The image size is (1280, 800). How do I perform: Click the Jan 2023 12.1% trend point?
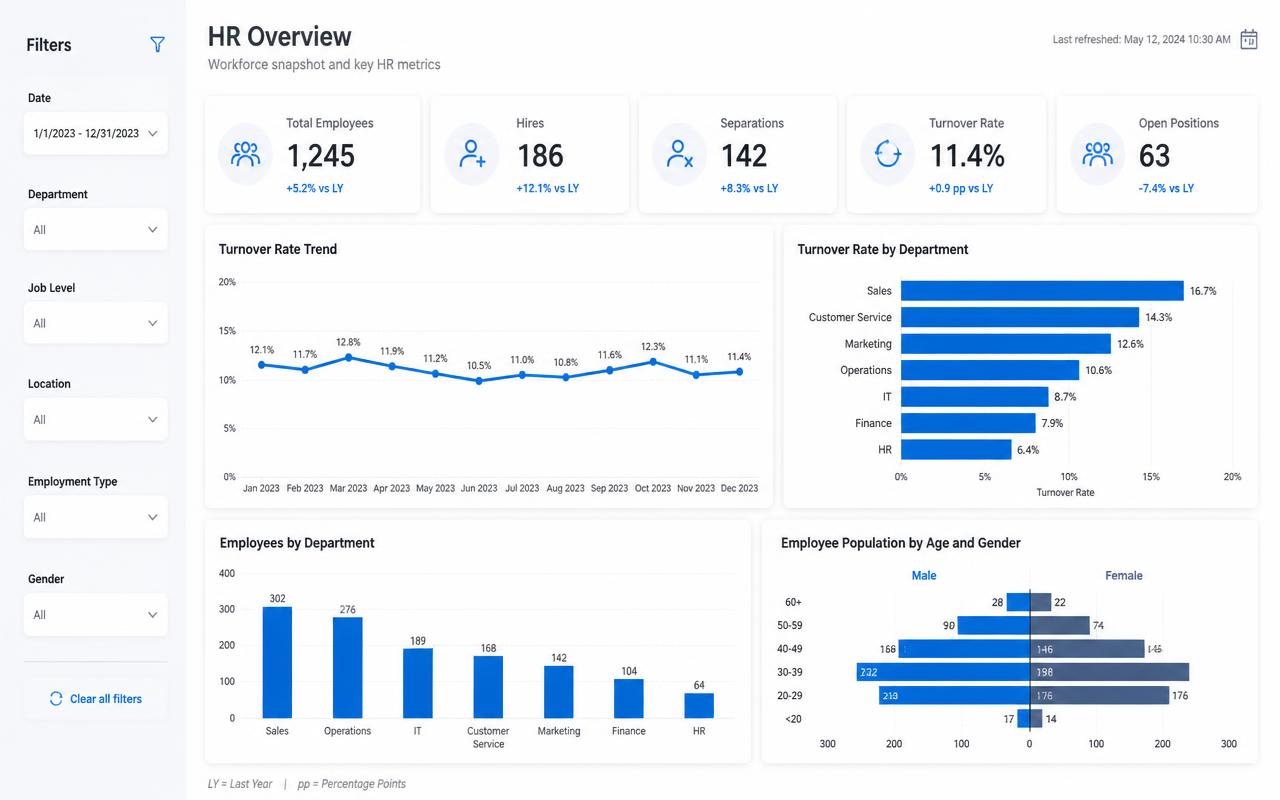coord(262,365)
